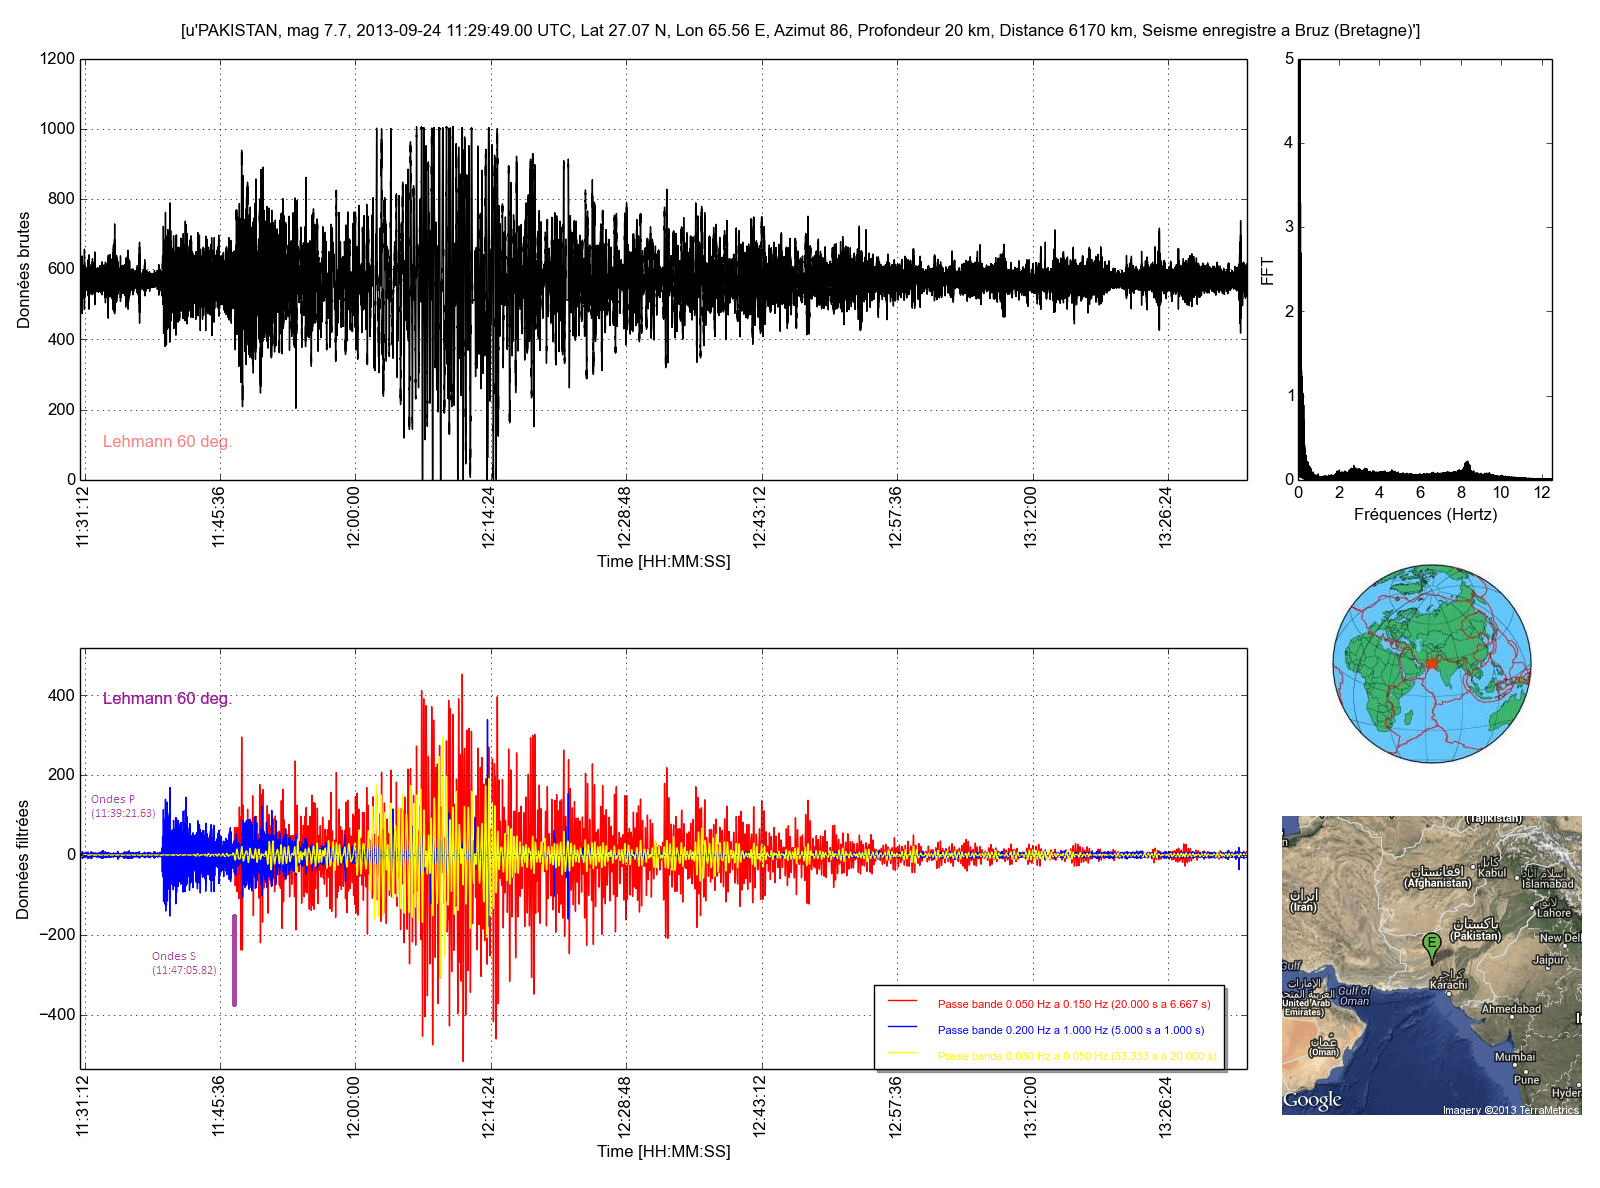Click the Google logo on the satellite map

(1312, 1100)
